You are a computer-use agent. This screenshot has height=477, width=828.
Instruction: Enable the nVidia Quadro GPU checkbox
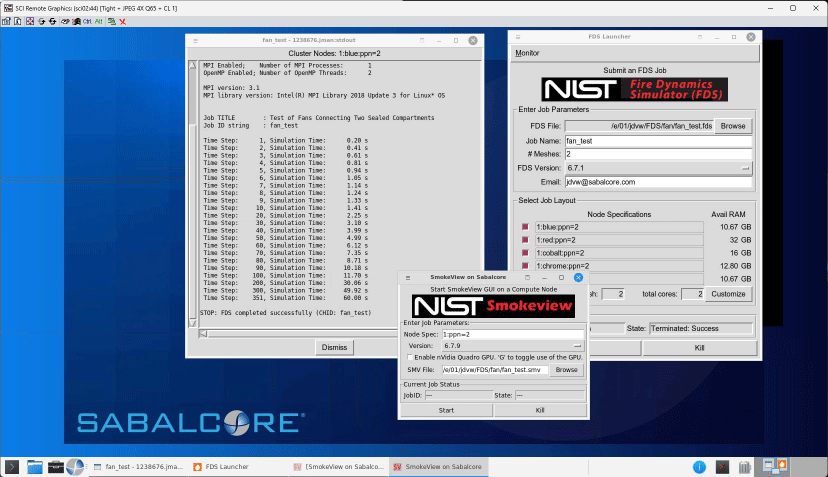[x=410, y=358]
